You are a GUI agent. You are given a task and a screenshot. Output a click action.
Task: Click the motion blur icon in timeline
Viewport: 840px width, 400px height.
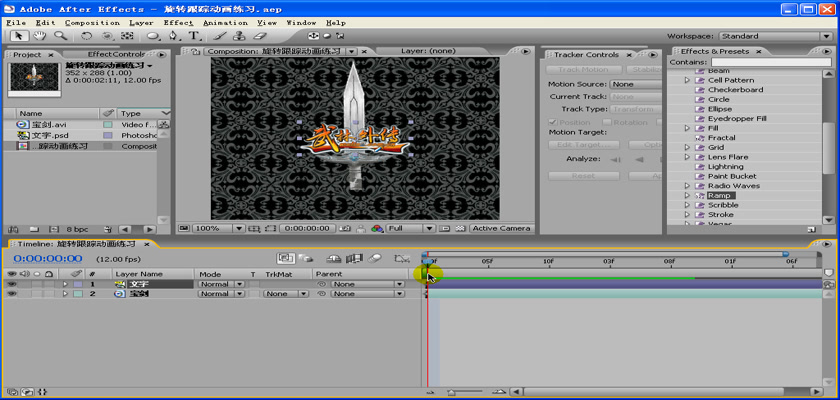374,259
